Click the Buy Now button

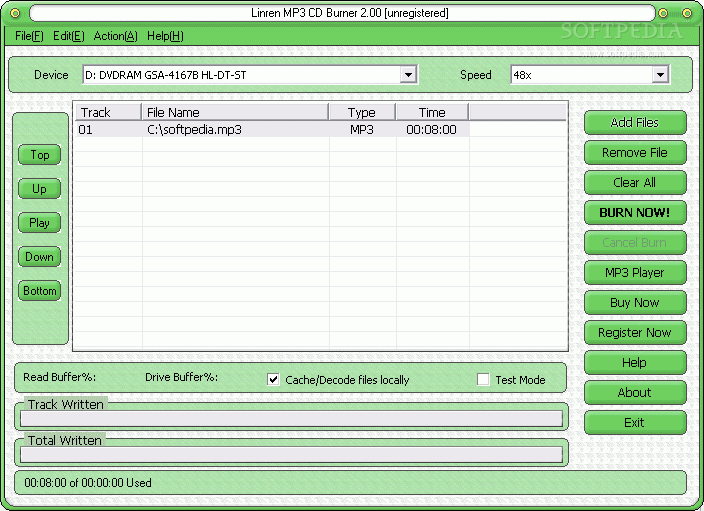pos(635,303)
